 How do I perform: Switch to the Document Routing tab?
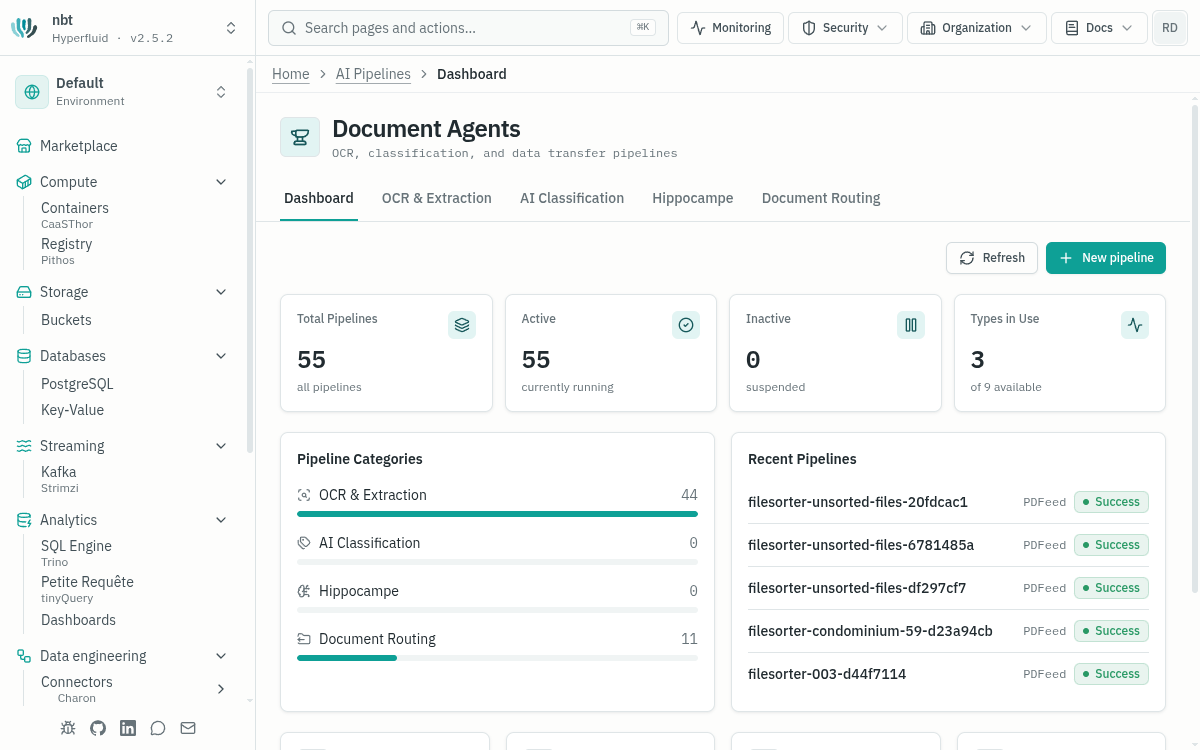(x=821, y=198)
